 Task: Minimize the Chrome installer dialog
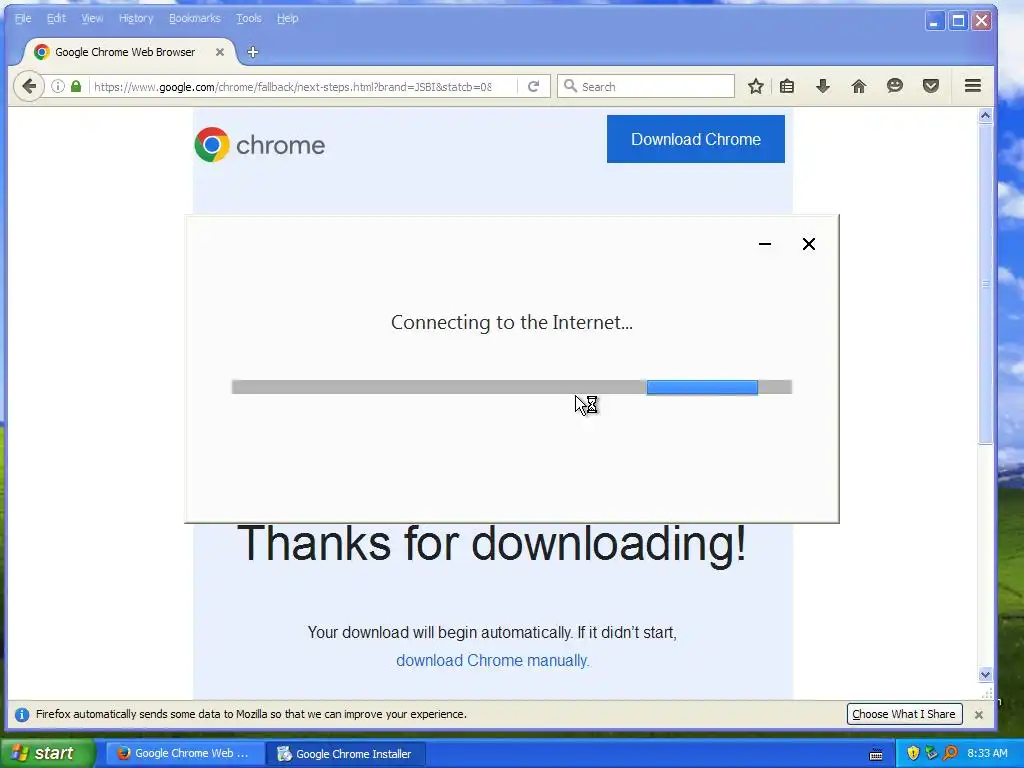(x=765, y=244)
